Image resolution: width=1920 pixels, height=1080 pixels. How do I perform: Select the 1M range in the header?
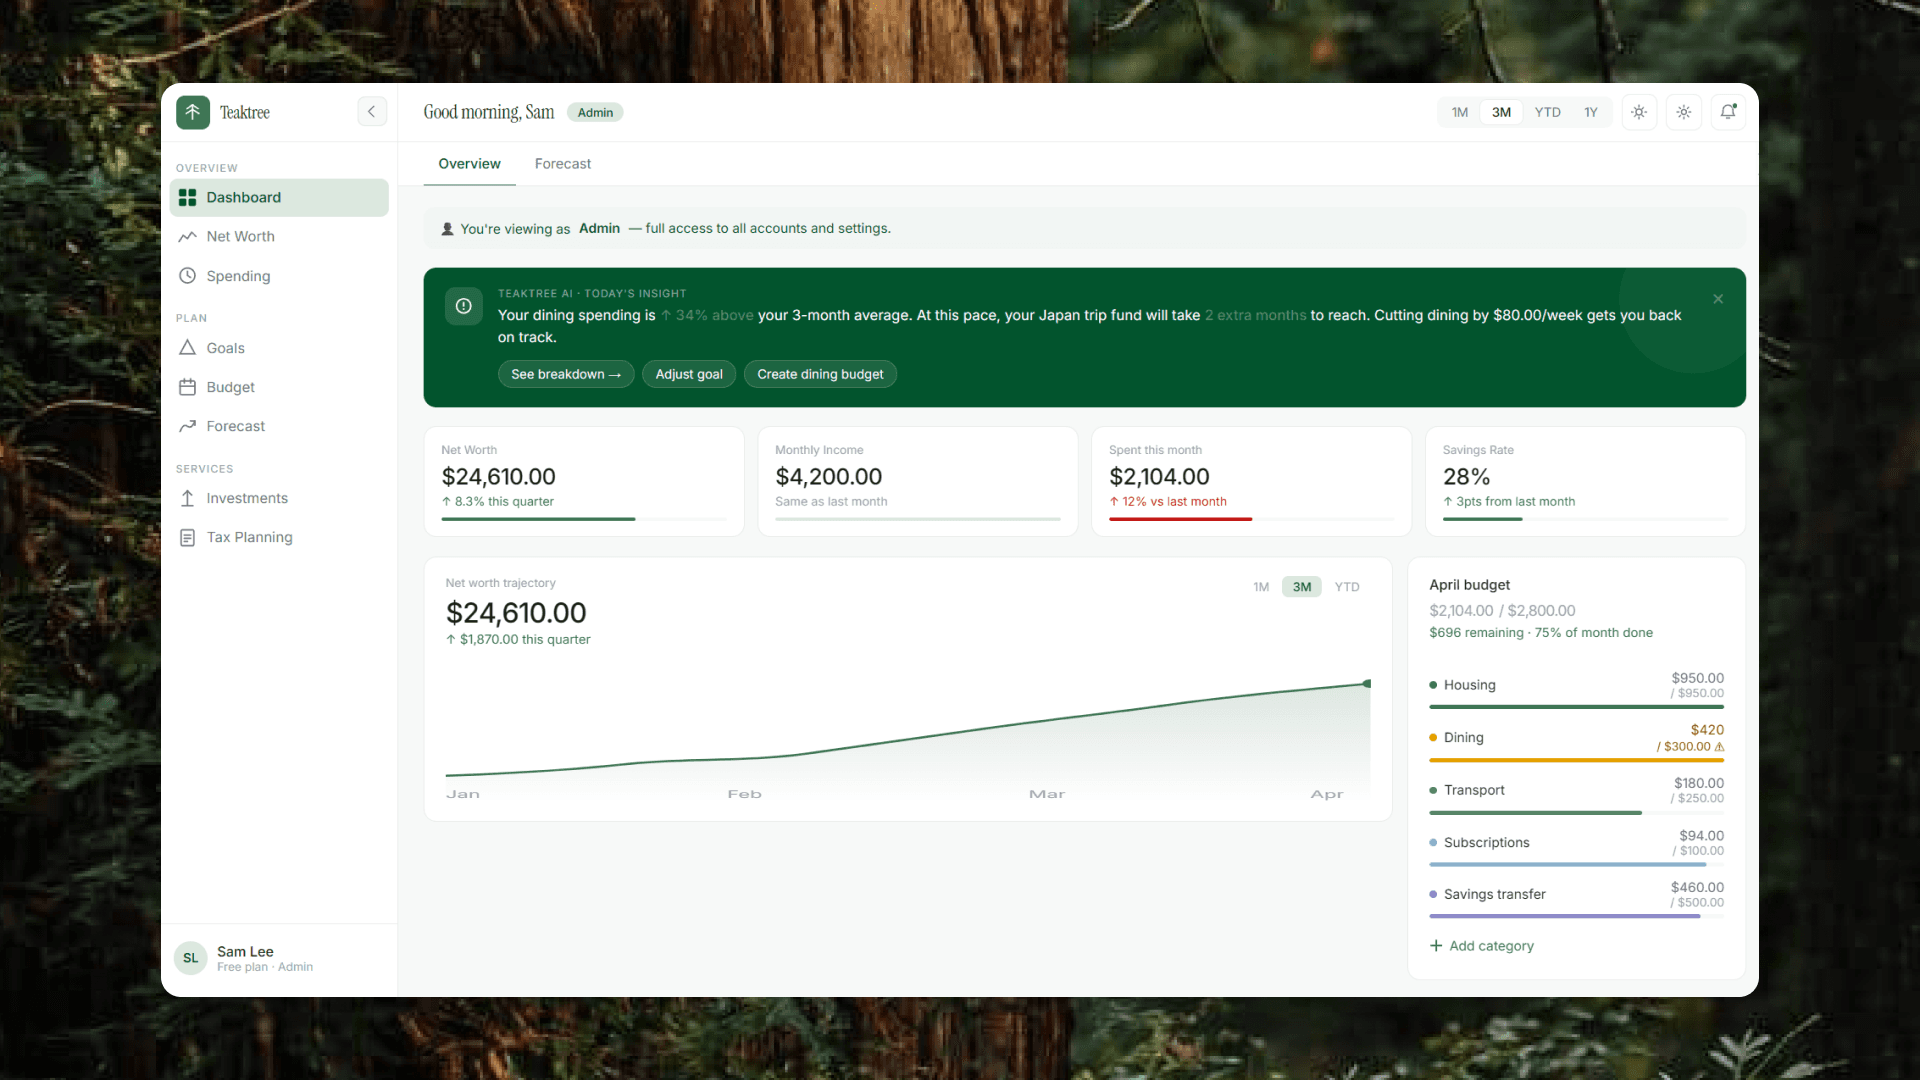tap(1460, 112)
